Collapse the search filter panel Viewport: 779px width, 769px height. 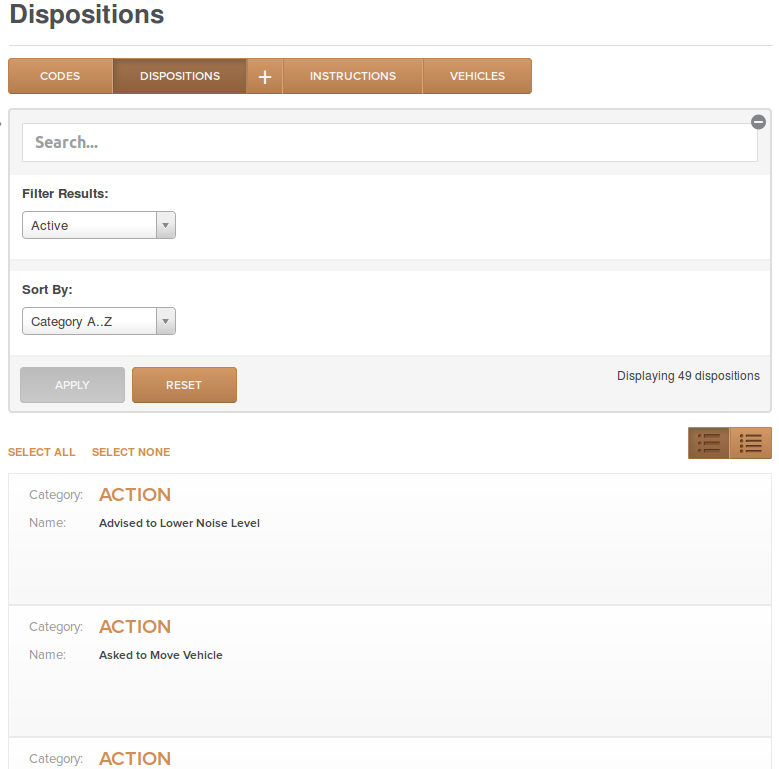coord(758,122)
